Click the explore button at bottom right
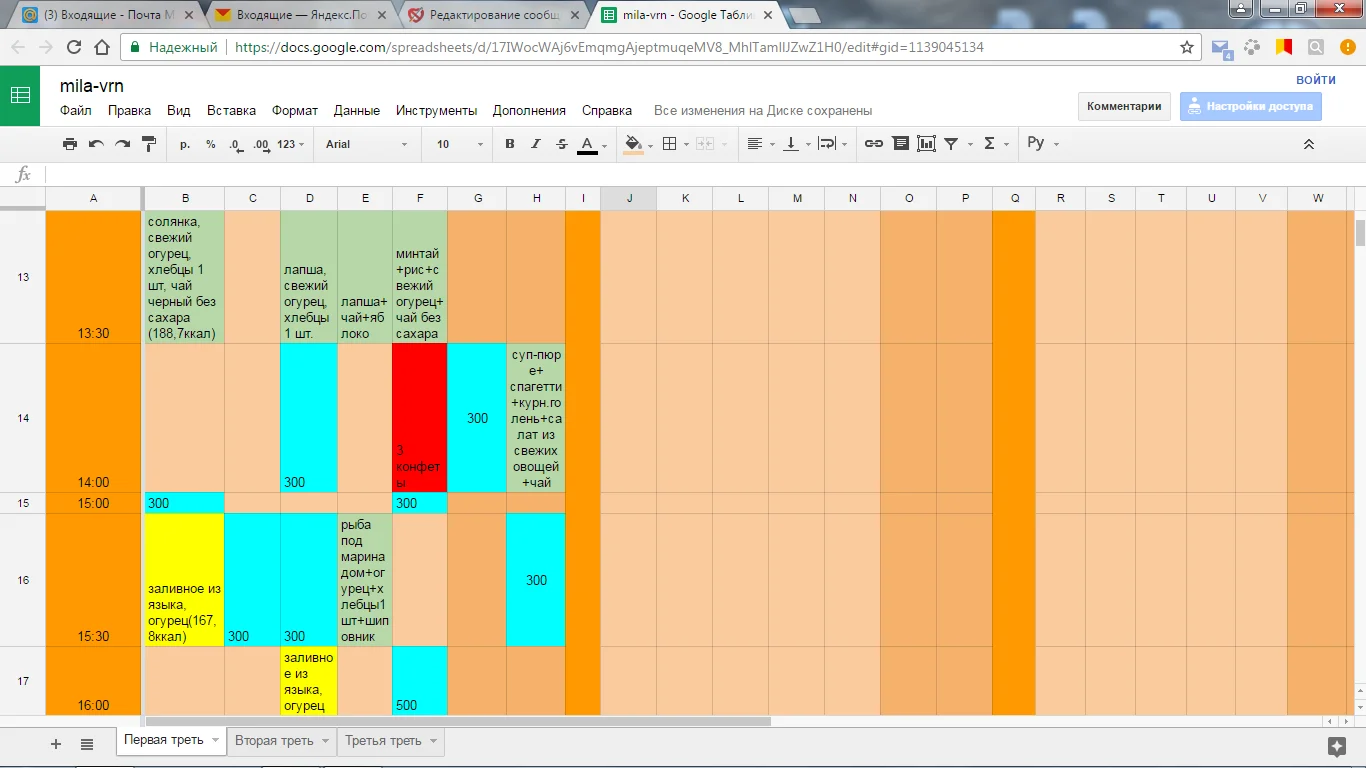 pyautogui.click(x=1336, y=745)
